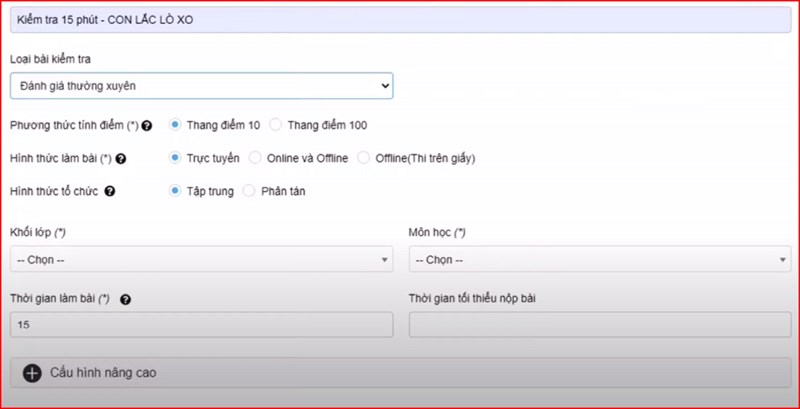Open the Môn học dropdown
The image size is (800, 409).
[x=600, y=260]
